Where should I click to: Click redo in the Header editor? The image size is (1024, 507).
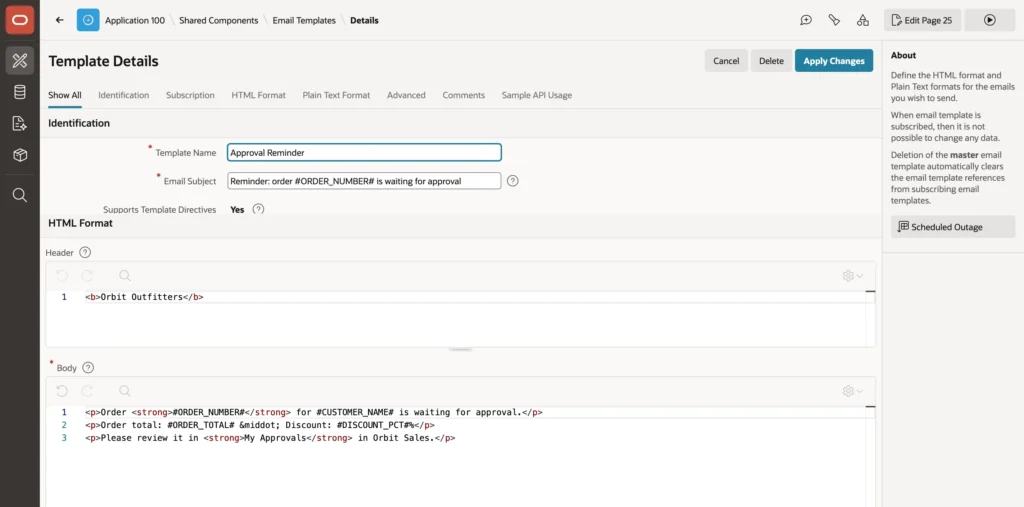(88, 276)
